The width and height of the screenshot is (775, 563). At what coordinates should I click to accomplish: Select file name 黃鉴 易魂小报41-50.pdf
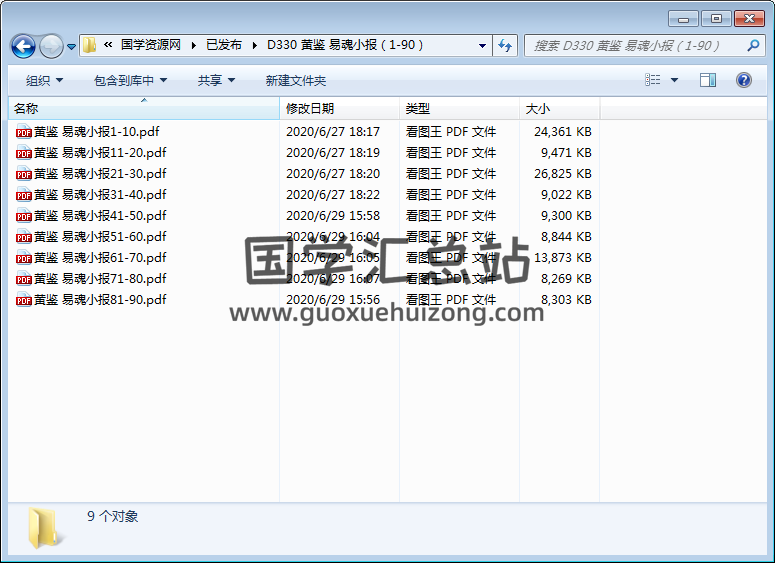[100, 216]
